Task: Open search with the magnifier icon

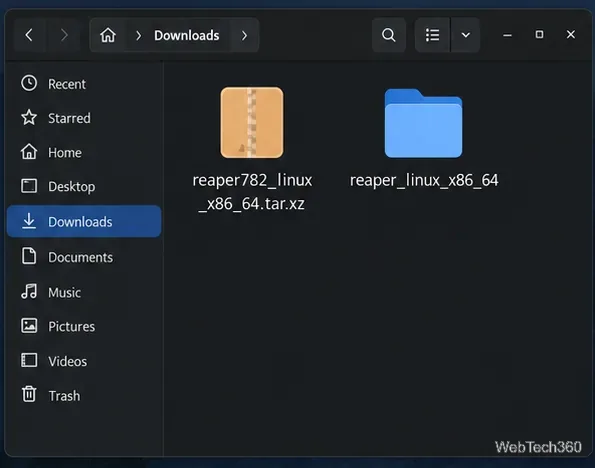Action: pyautogui.click(x=389, y=35)
